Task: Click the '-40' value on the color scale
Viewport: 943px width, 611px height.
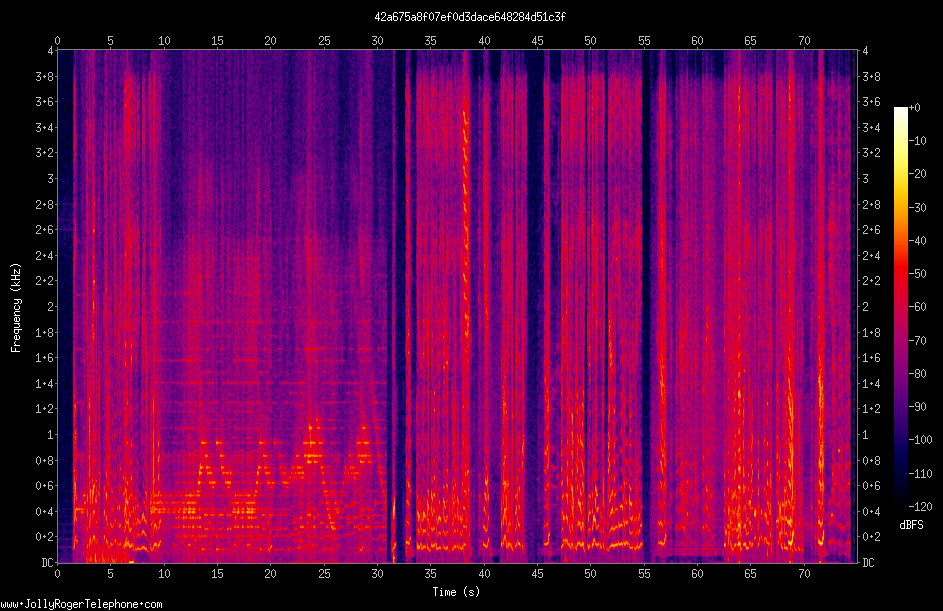Action: point(918,241)
